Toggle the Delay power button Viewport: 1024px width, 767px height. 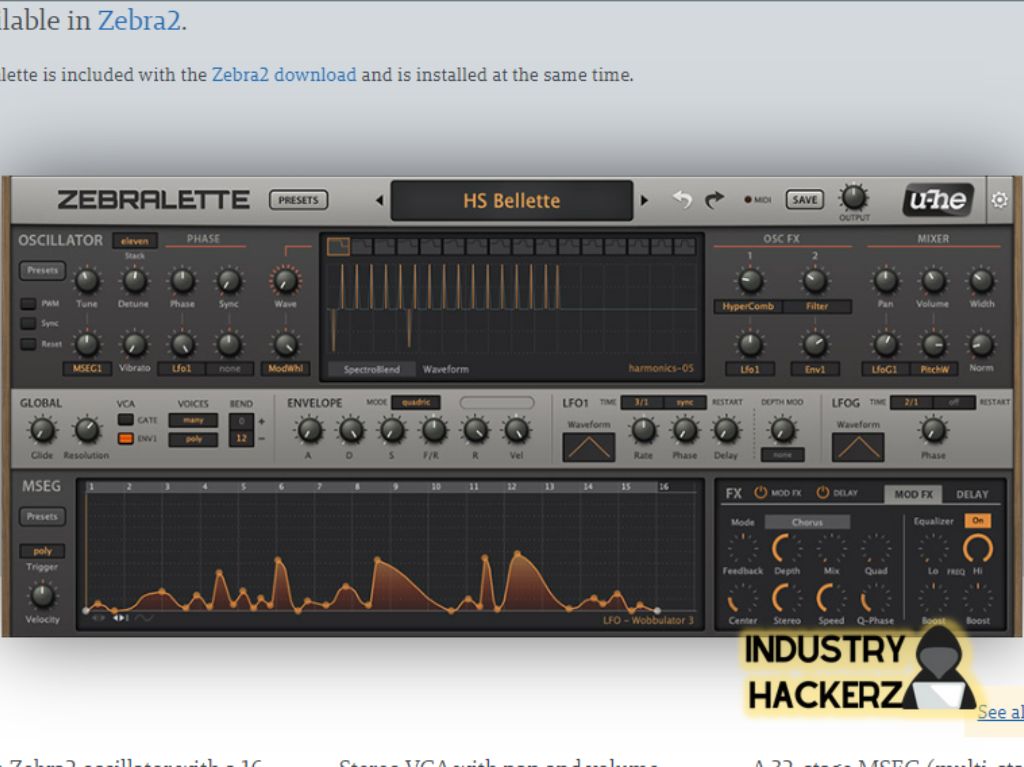(822, 493)
